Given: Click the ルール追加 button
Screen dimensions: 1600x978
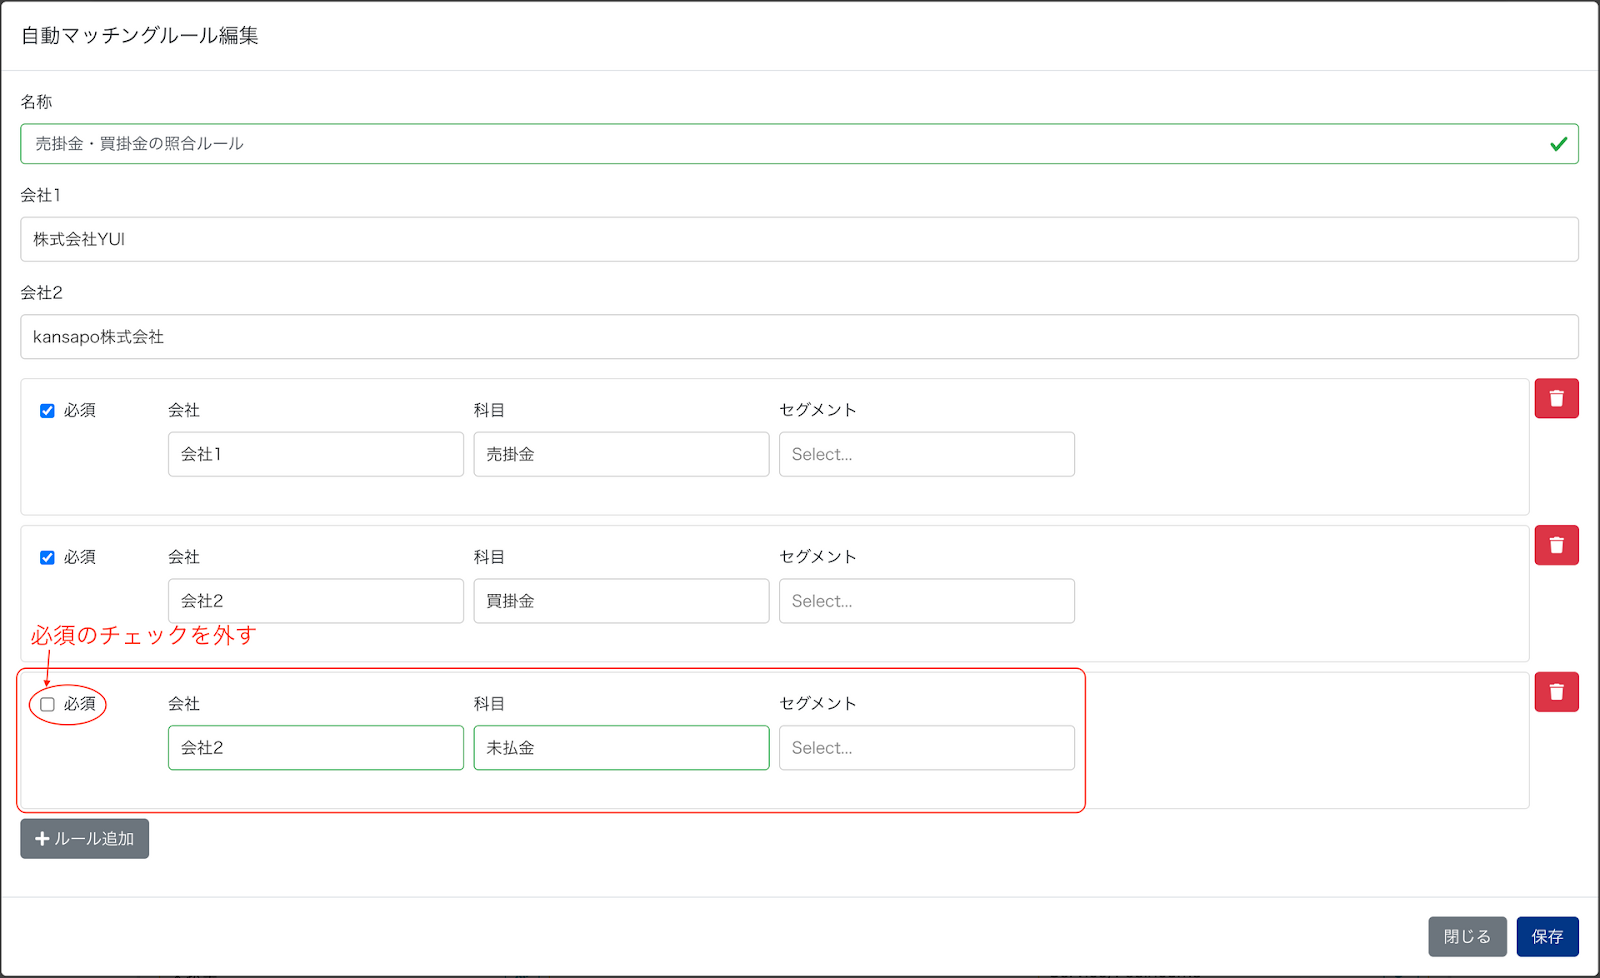Looking at the screenshot, I should click(x=85, y=839).
